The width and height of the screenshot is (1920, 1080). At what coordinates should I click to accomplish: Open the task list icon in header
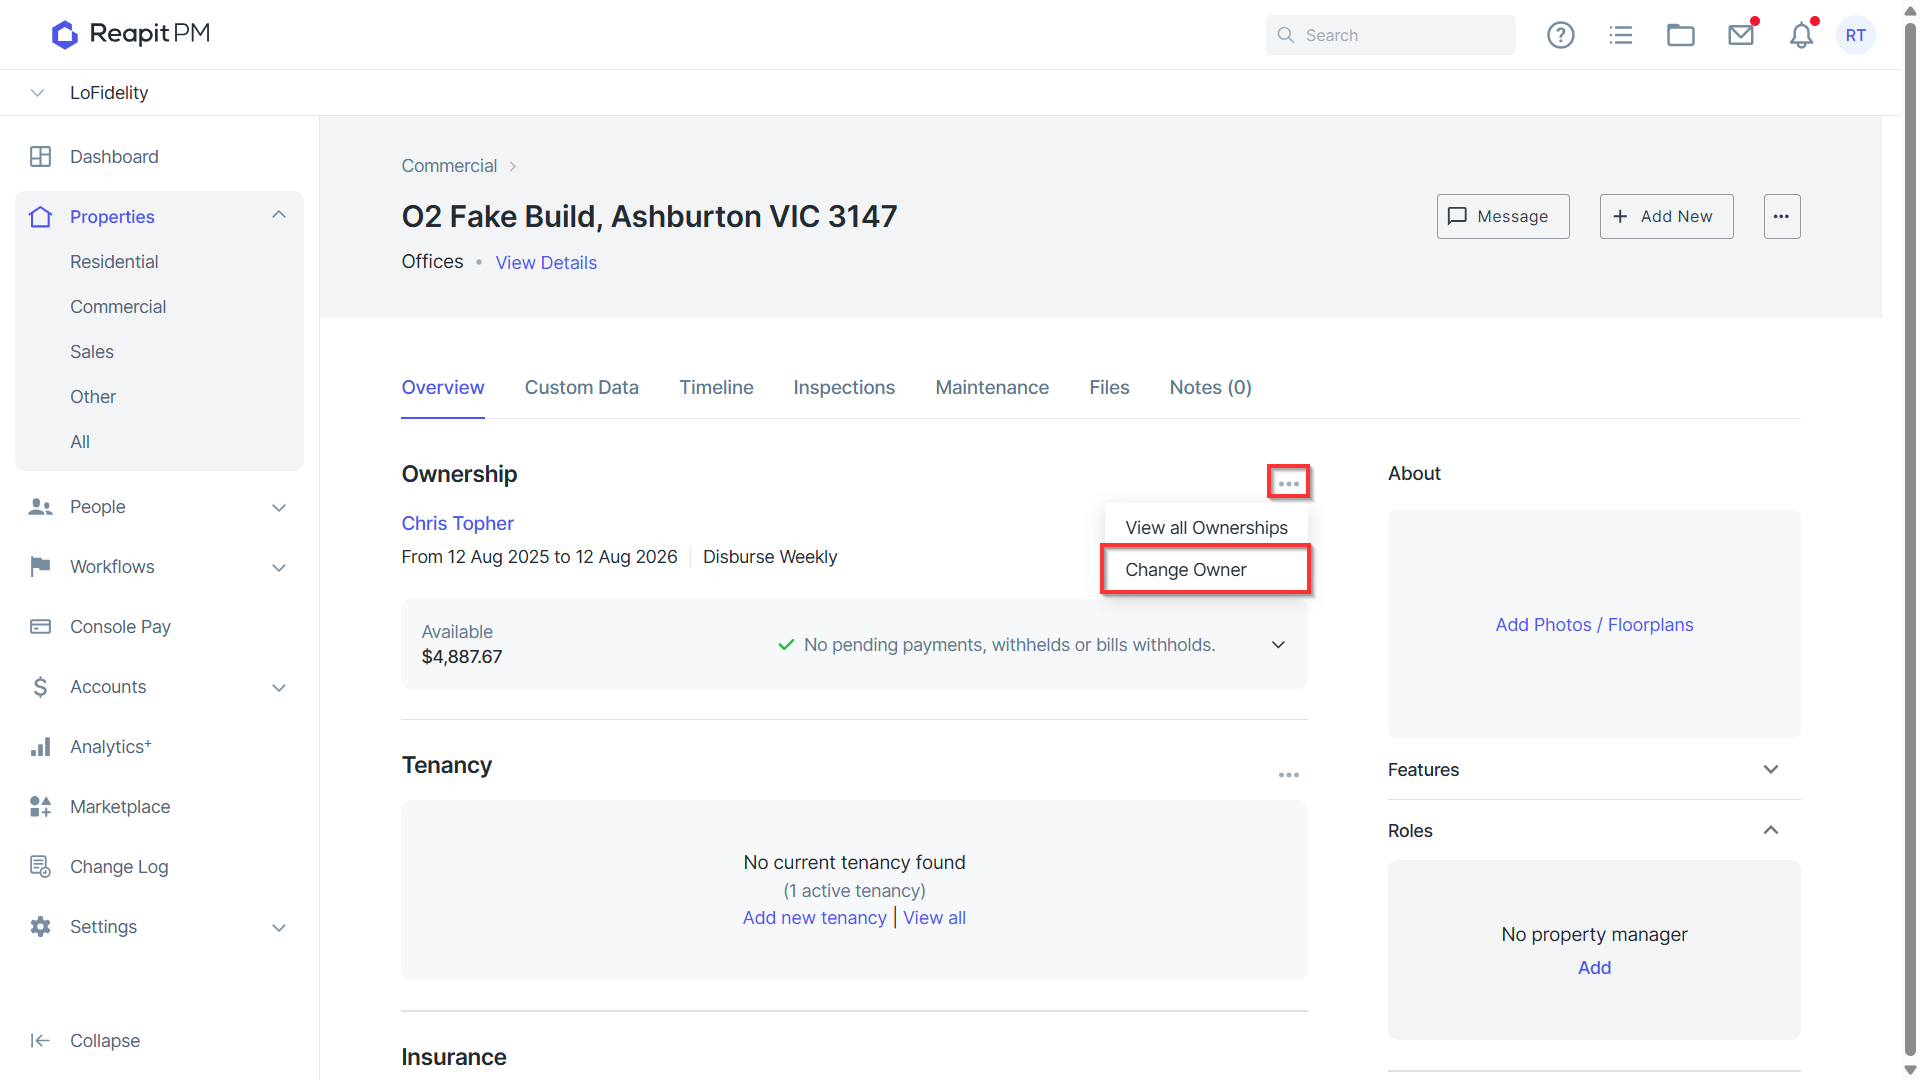click(1620, 35)
